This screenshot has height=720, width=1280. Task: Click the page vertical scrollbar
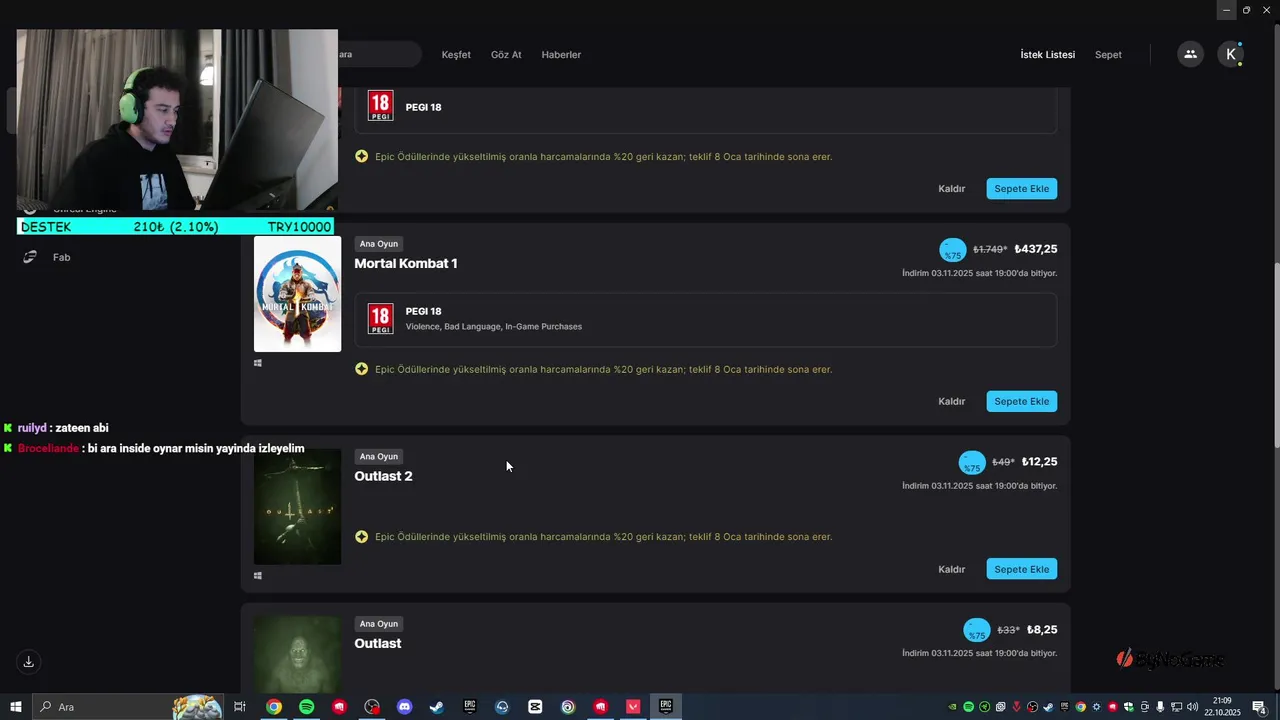coord(1275,355)
